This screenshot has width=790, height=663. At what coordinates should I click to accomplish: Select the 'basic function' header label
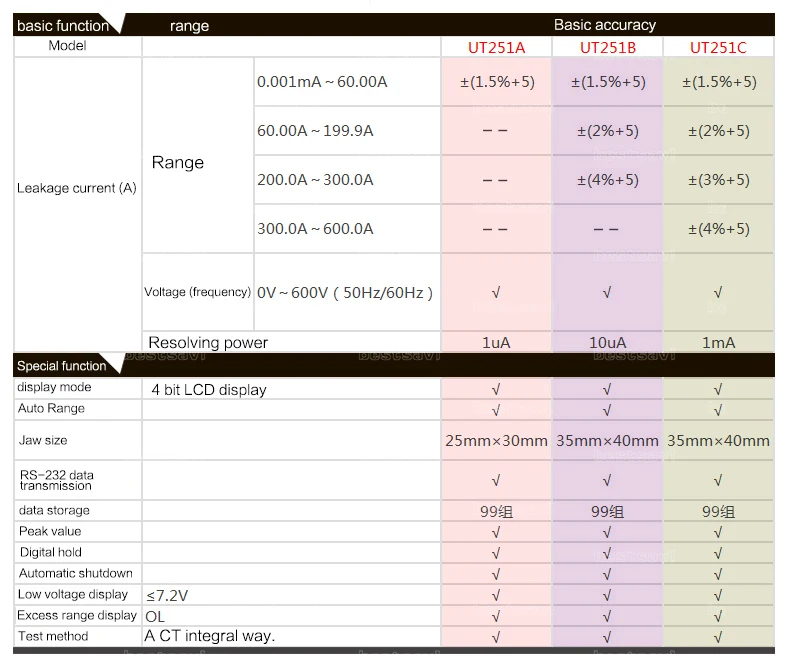point(63,26)
